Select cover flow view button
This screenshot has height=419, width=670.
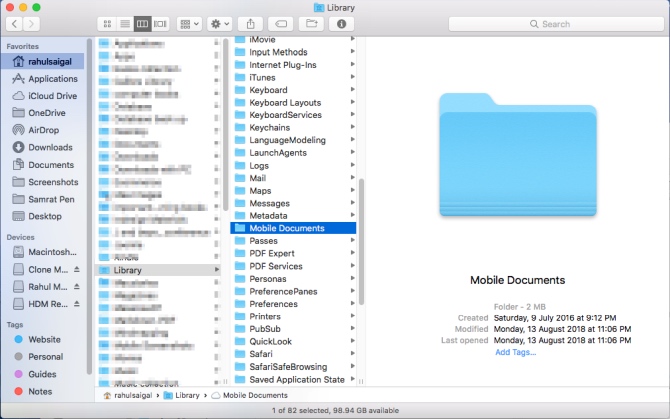[161, 23]
